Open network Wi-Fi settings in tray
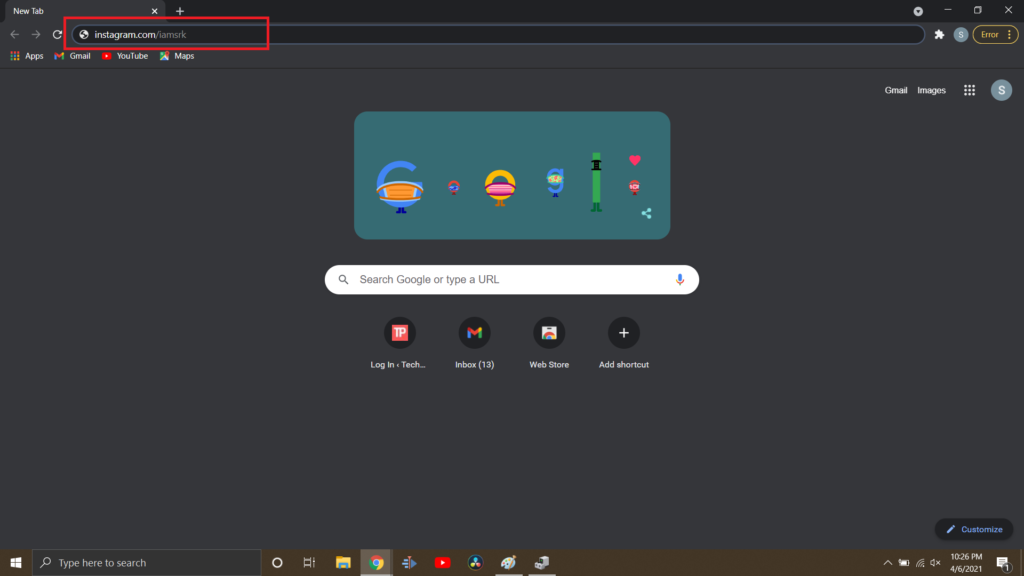Screen dimensions: 1024x576 click(920, 562)
